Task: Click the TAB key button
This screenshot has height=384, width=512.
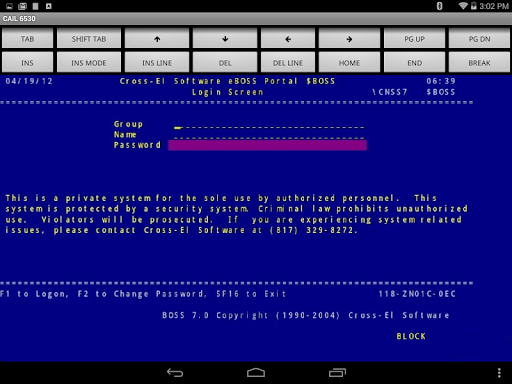Action: pos(27,39)
